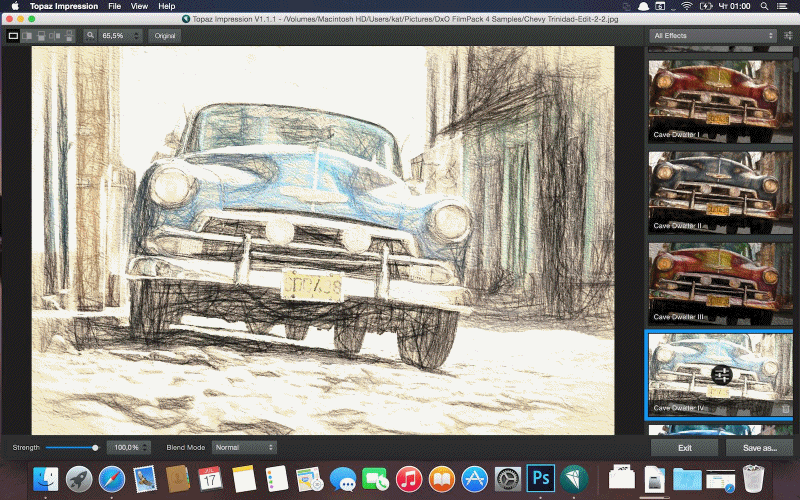Open the effect settings sliders panel icon

pyautogui.click(x=789, y=36)
